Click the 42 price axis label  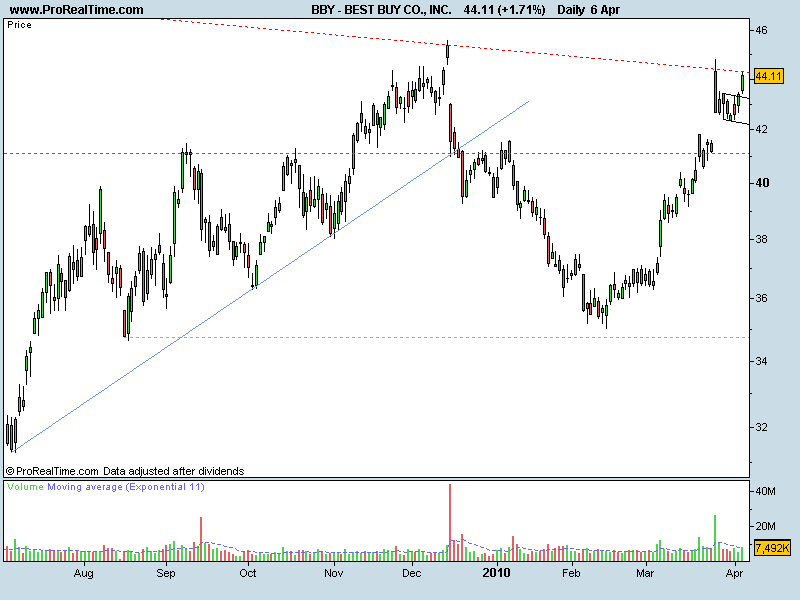tap(761, 129)
